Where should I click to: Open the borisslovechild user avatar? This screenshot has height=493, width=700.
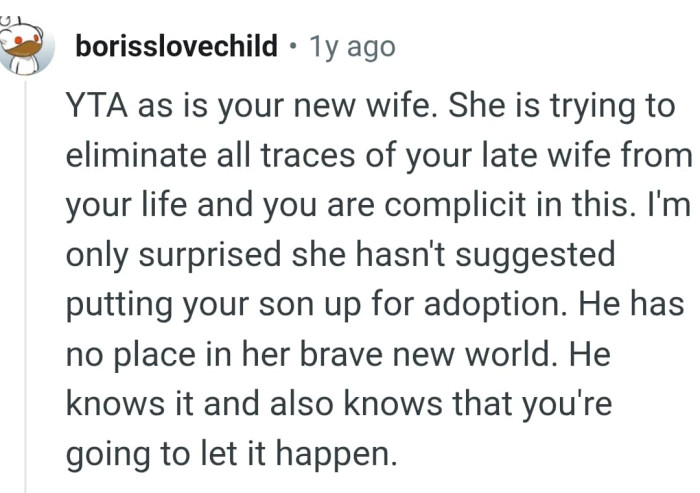tap(26, 45)
